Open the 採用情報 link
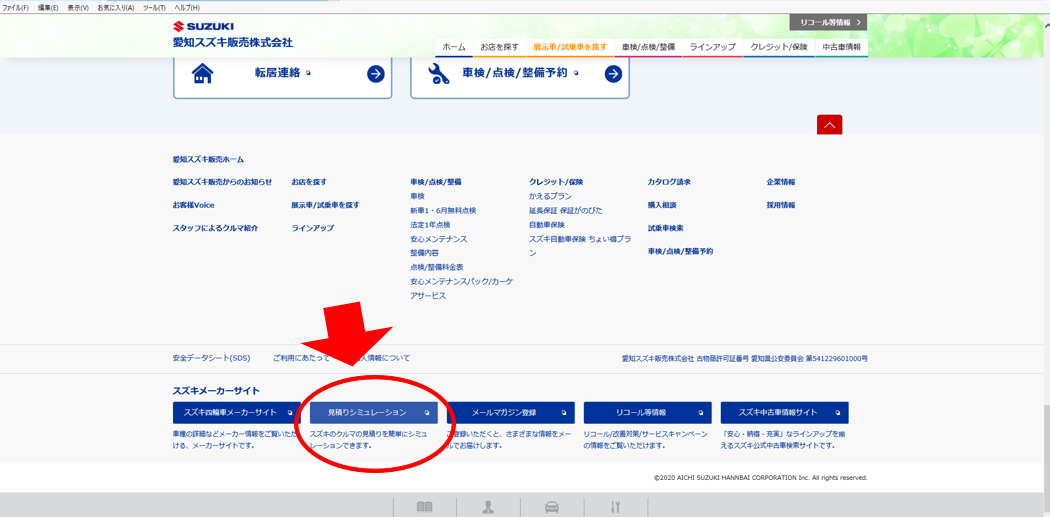The image size is (1050, 517). coord(781,205)
